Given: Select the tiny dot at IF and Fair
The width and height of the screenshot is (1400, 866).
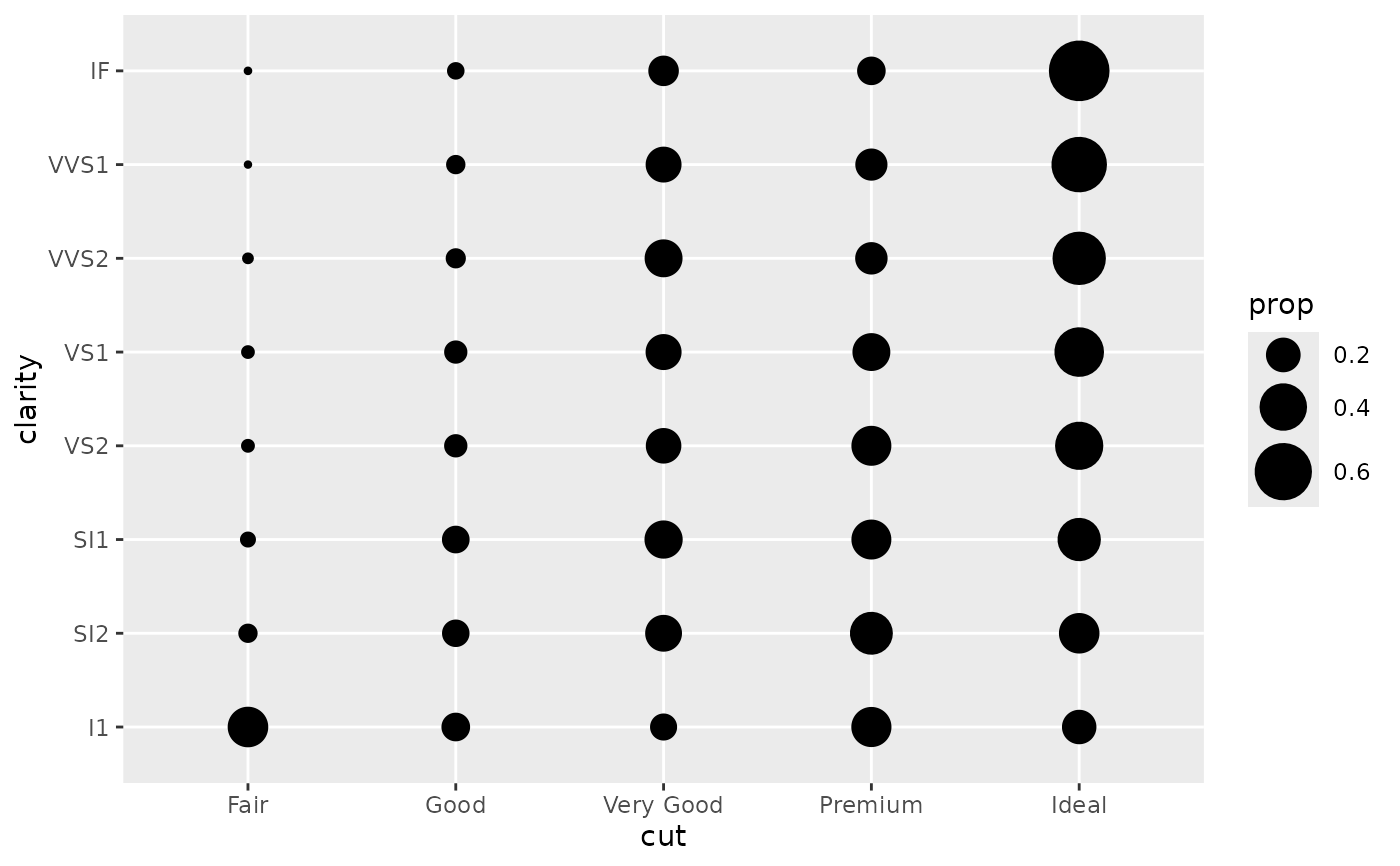Looking at the screenshot, I should point(248,71).
